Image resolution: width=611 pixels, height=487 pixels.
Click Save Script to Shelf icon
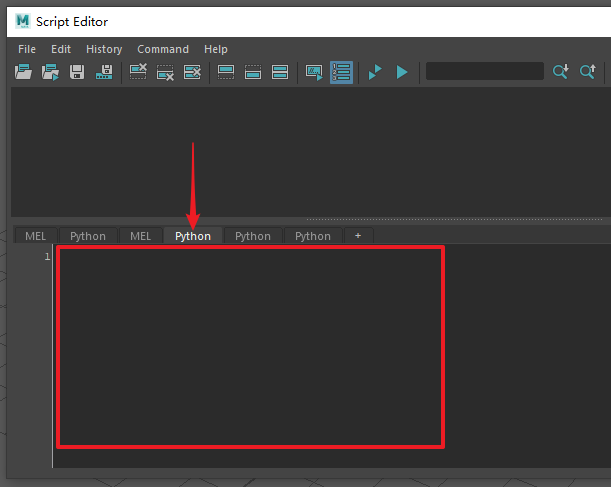coord(104,72)
